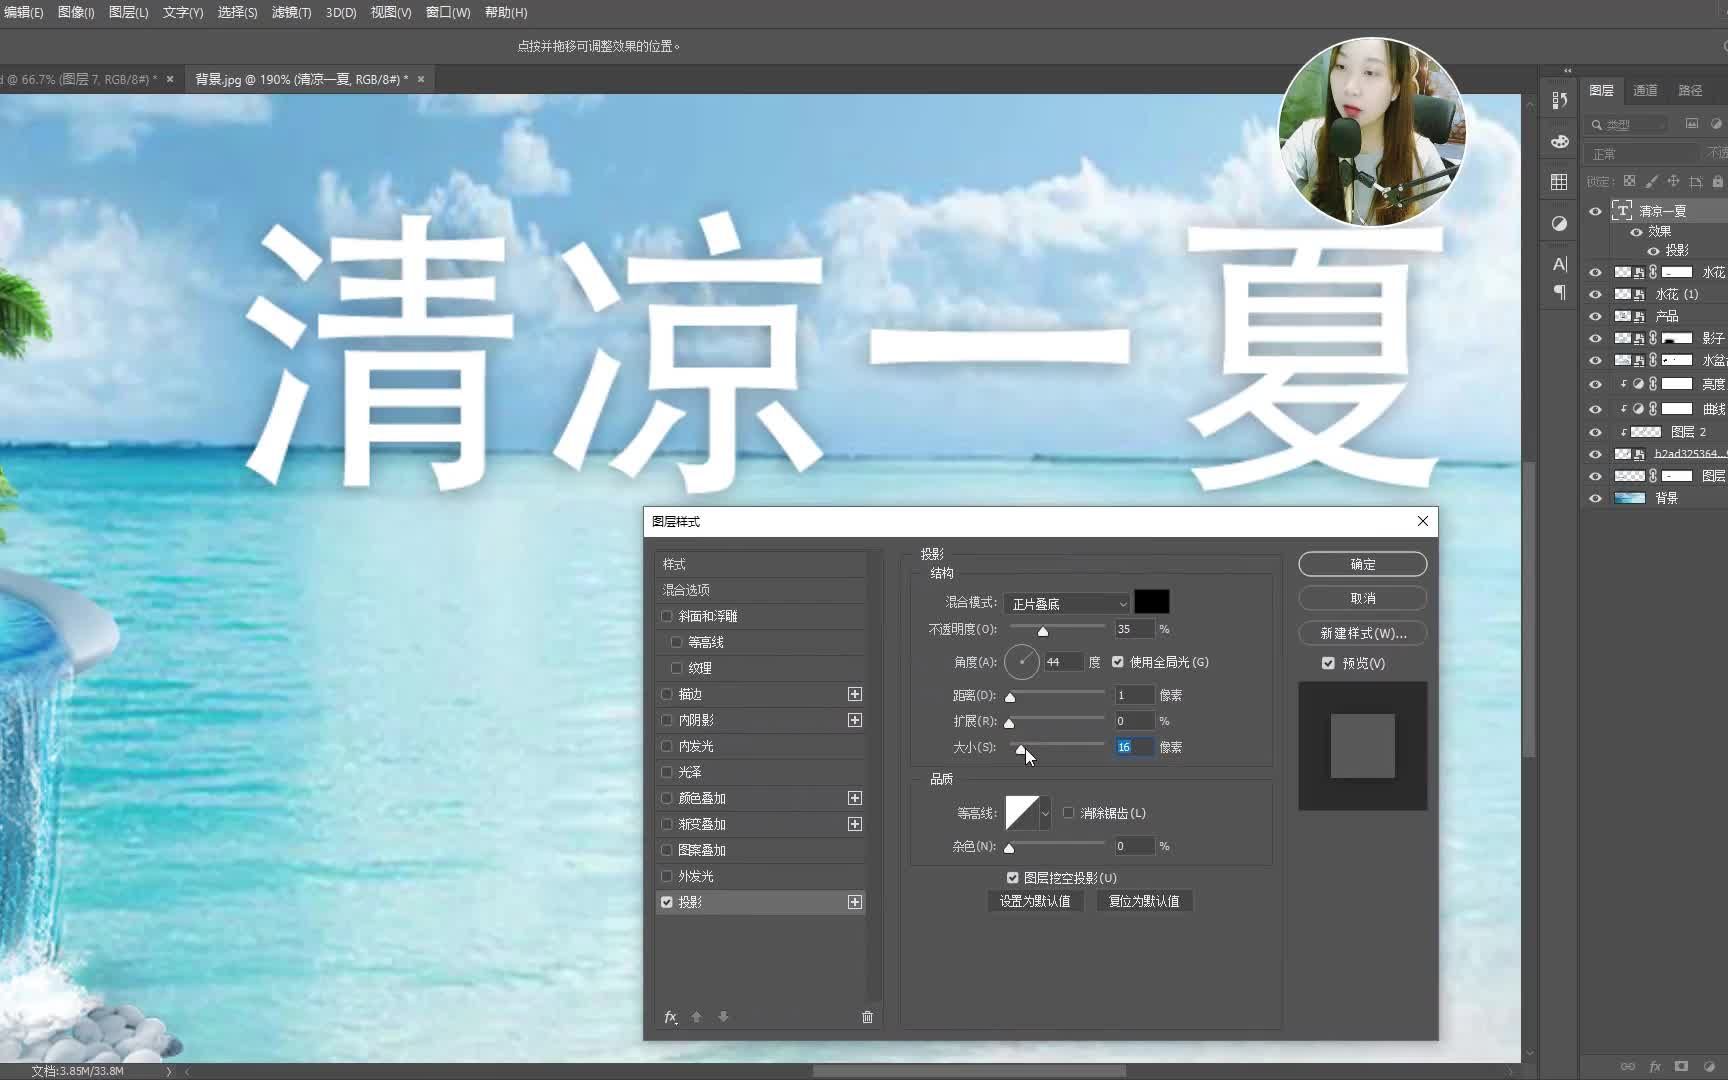
Task: Open the layer blend mode dropdown 正常
Action: click(x=1643, y=154)
